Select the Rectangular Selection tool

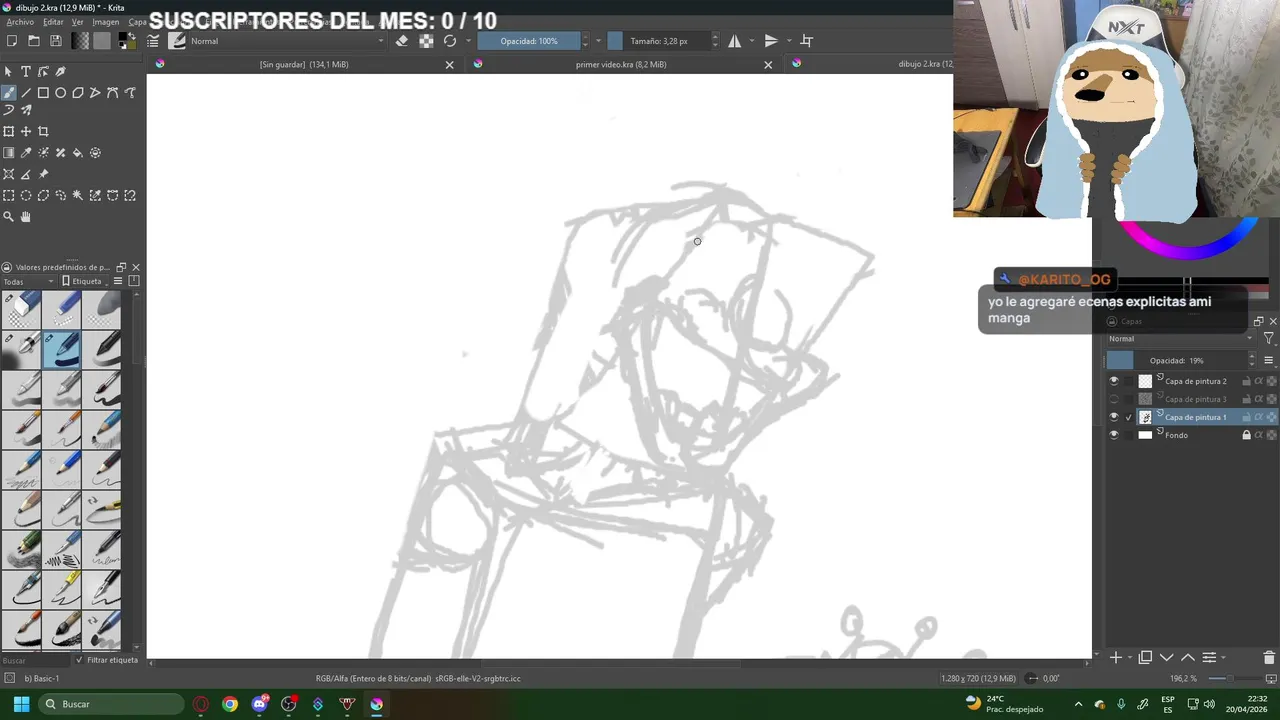pos(9,196)
